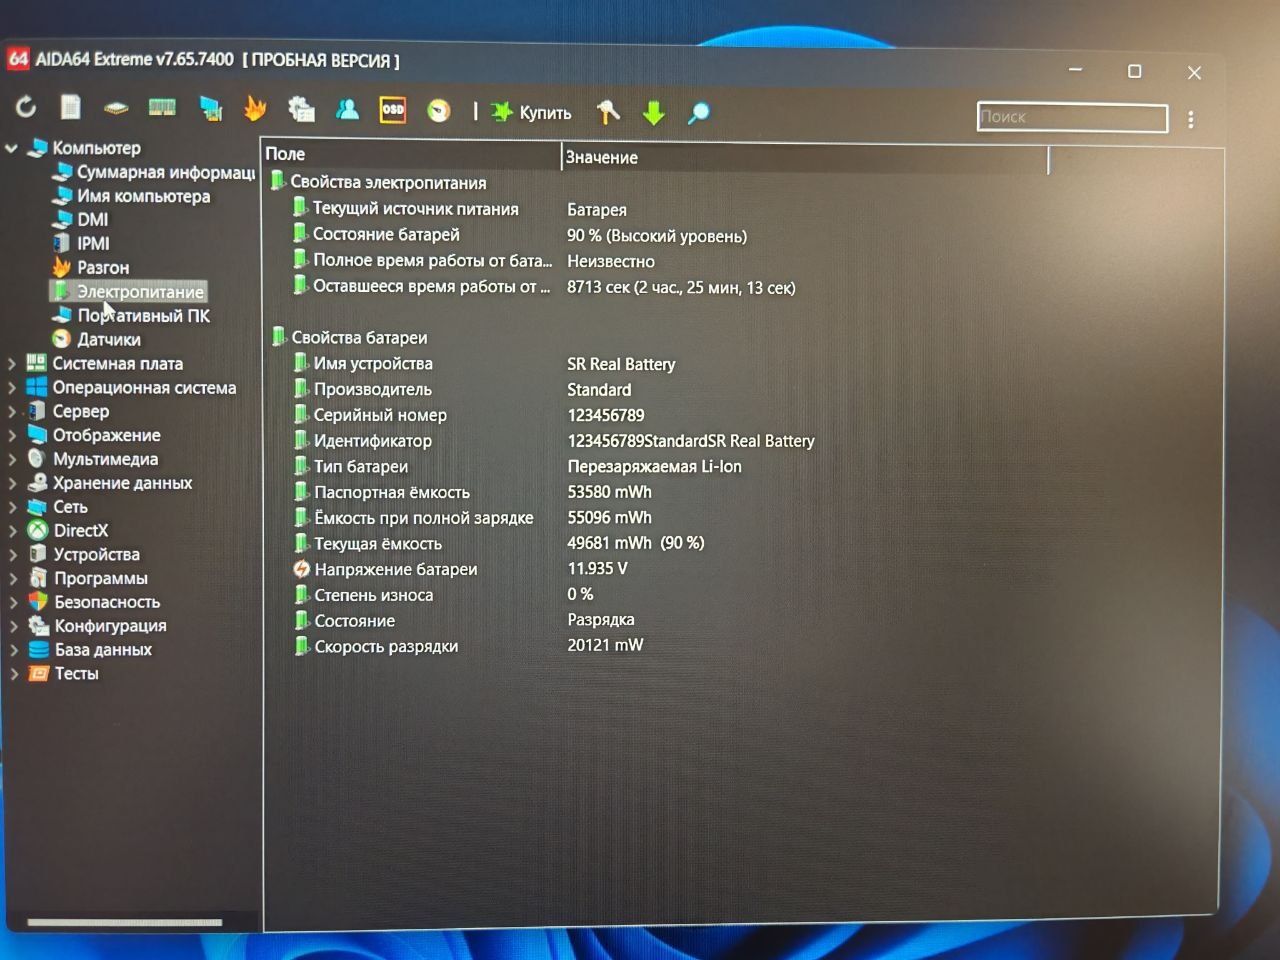
Task: Expand the Сервер tree node
Action: [13, 412]
